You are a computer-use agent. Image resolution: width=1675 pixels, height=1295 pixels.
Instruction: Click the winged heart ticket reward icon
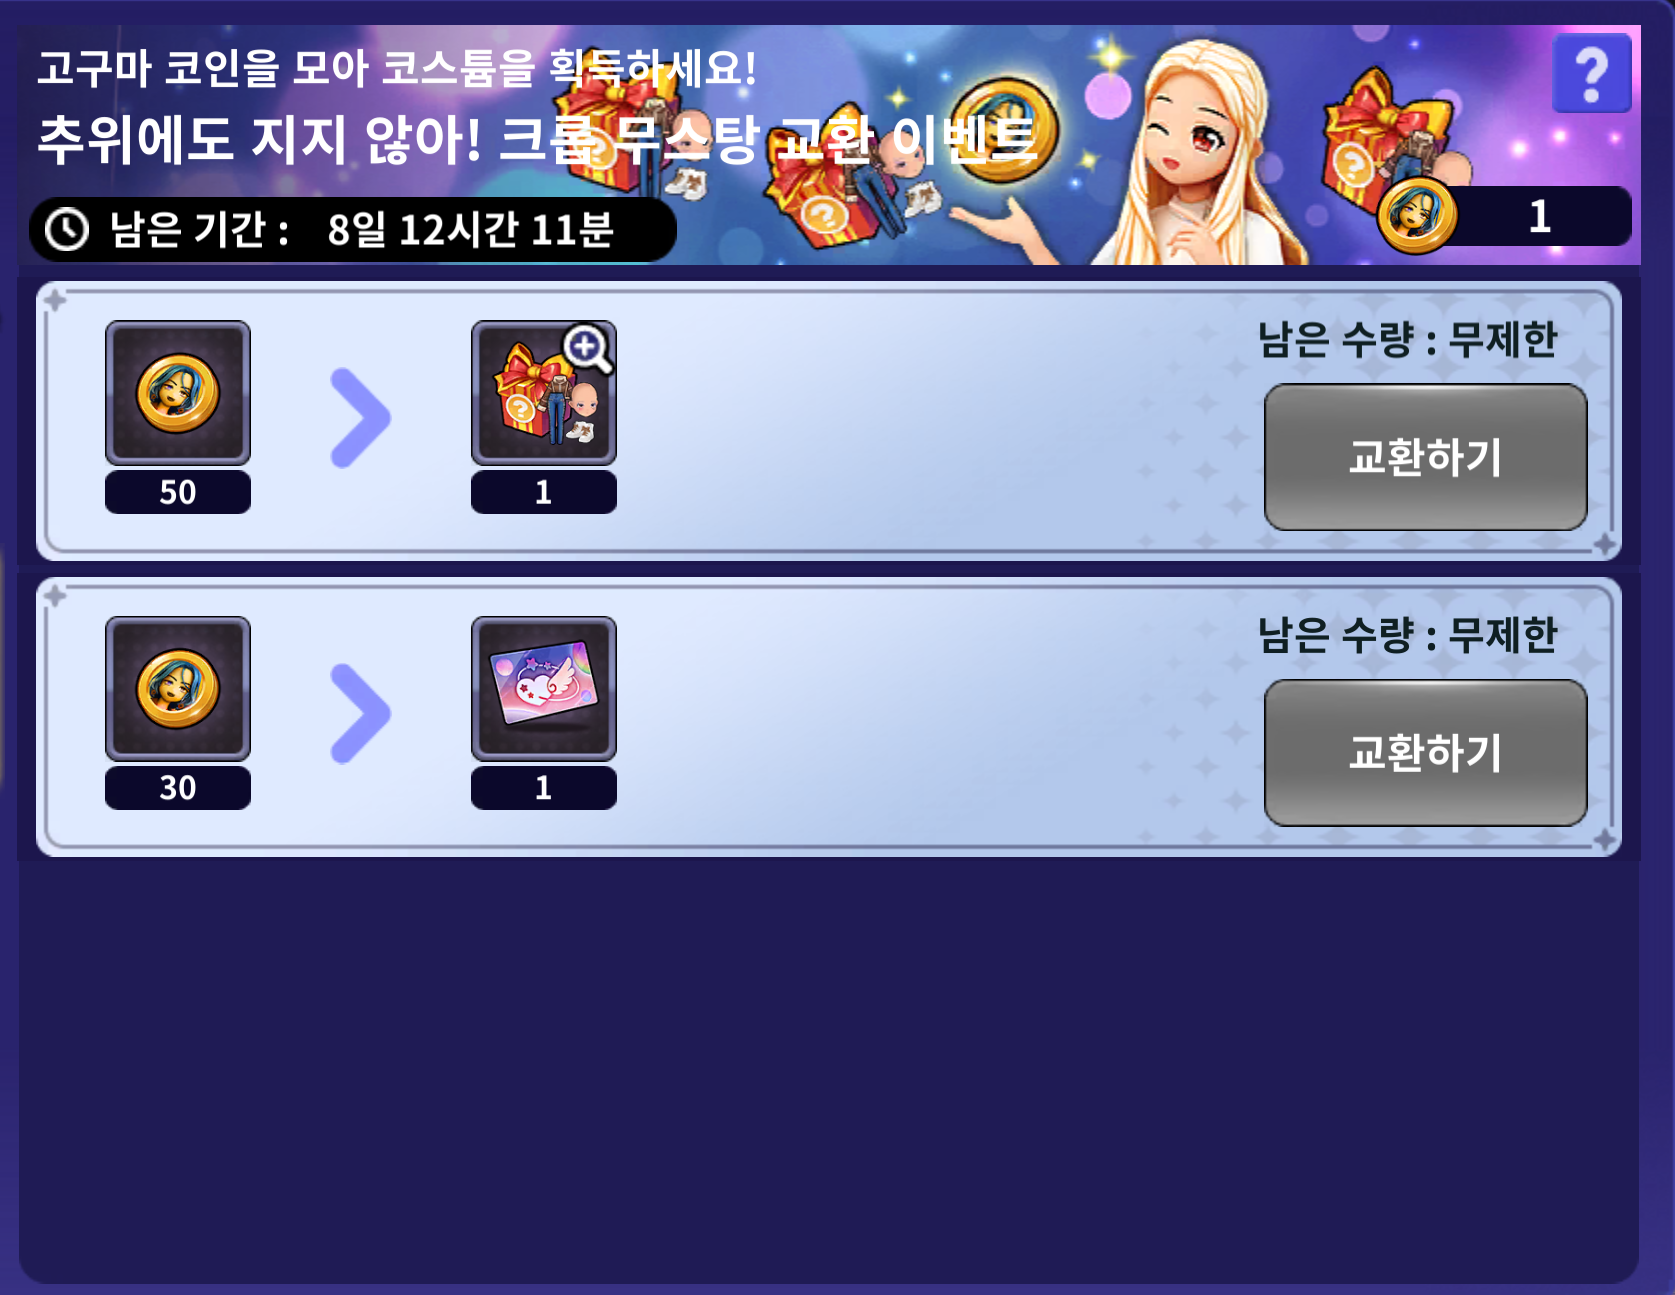(544, 689)
